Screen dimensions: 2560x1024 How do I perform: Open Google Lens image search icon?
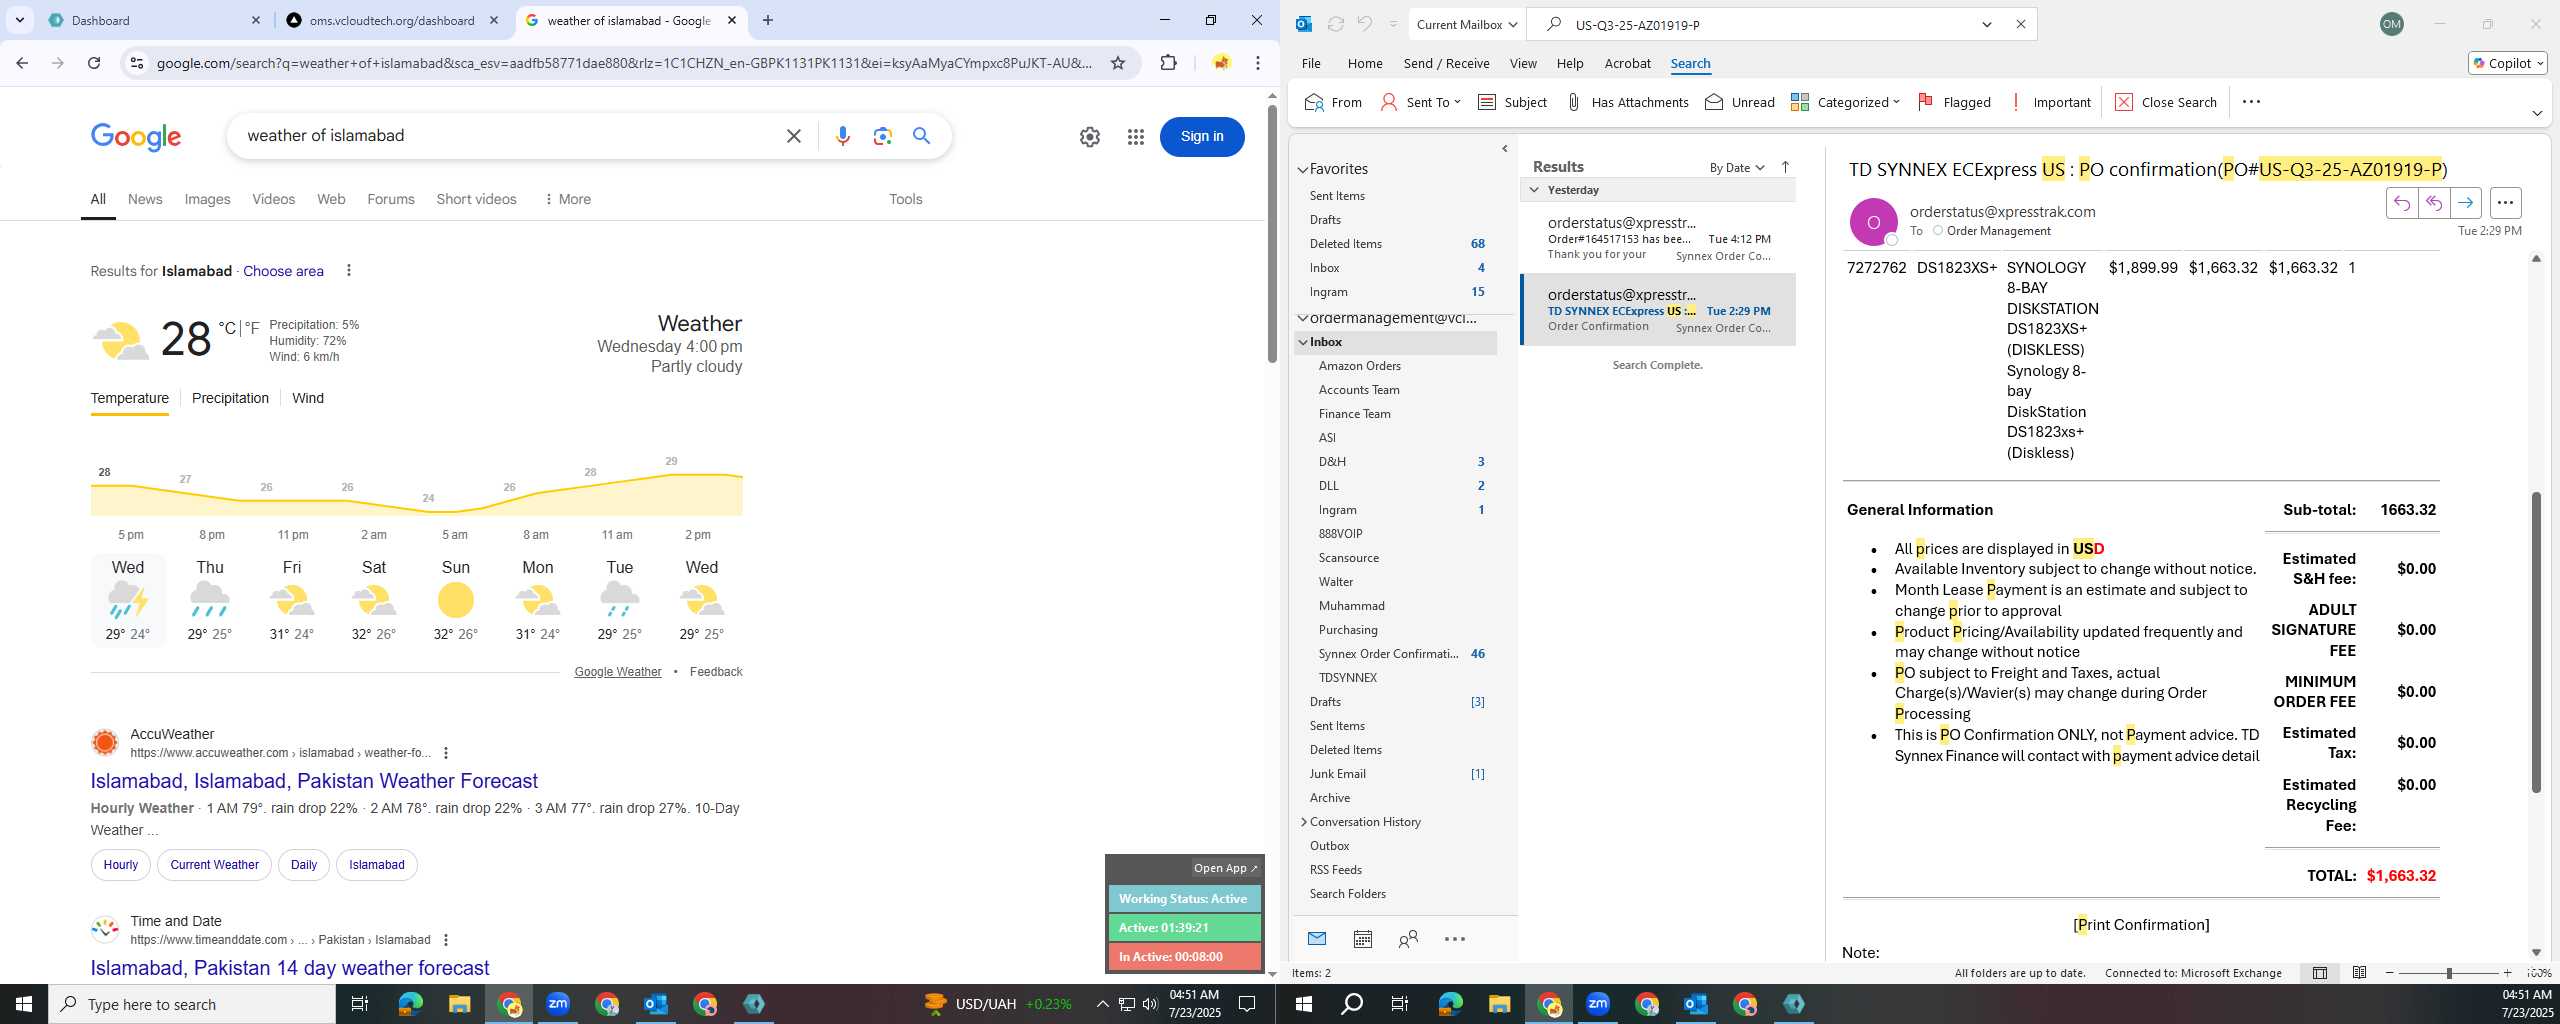[x=882, y=136]
